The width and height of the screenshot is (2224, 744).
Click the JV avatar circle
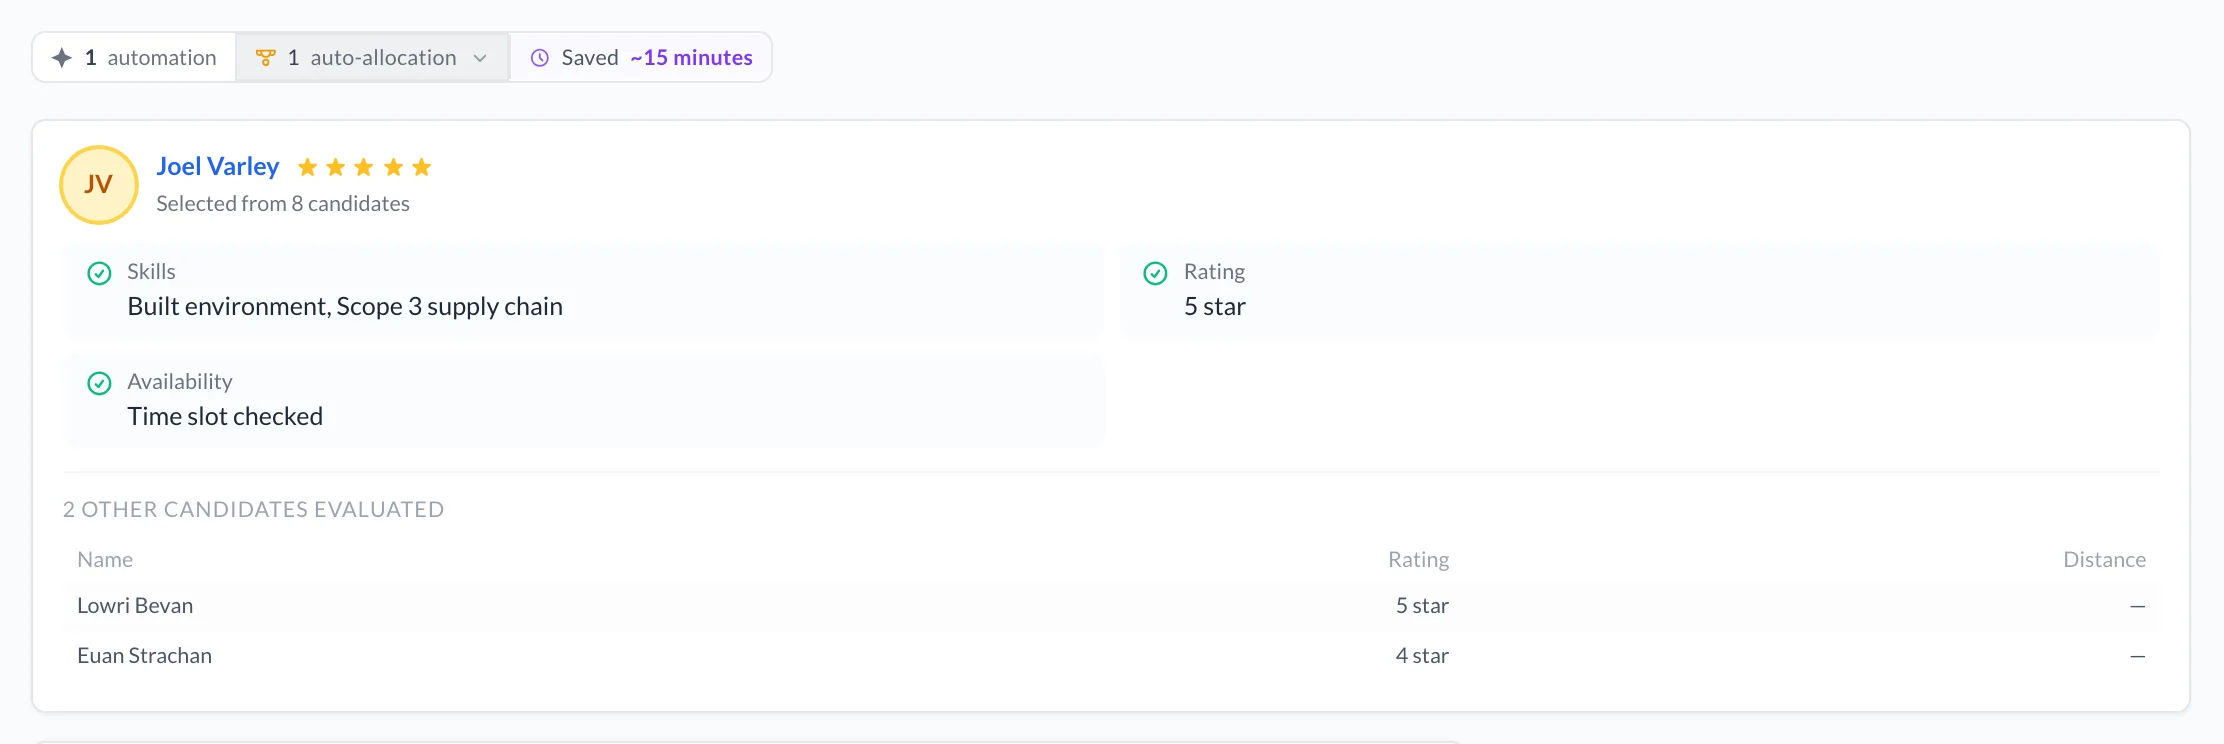99,185
